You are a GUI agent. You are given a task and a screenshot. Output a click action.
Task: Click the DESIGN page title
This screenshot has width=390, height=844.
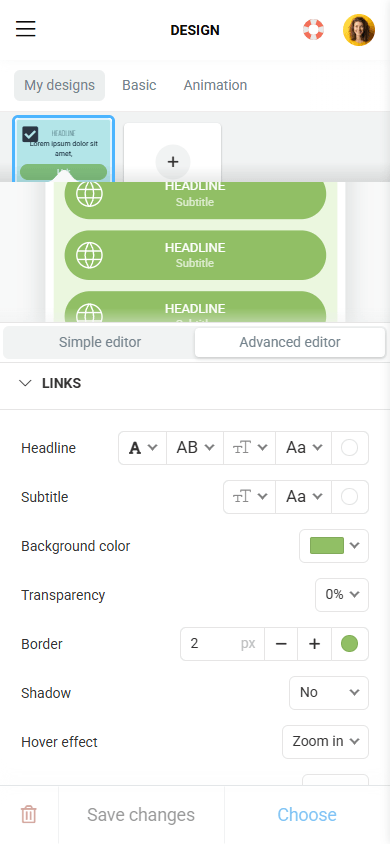[195, 30]
